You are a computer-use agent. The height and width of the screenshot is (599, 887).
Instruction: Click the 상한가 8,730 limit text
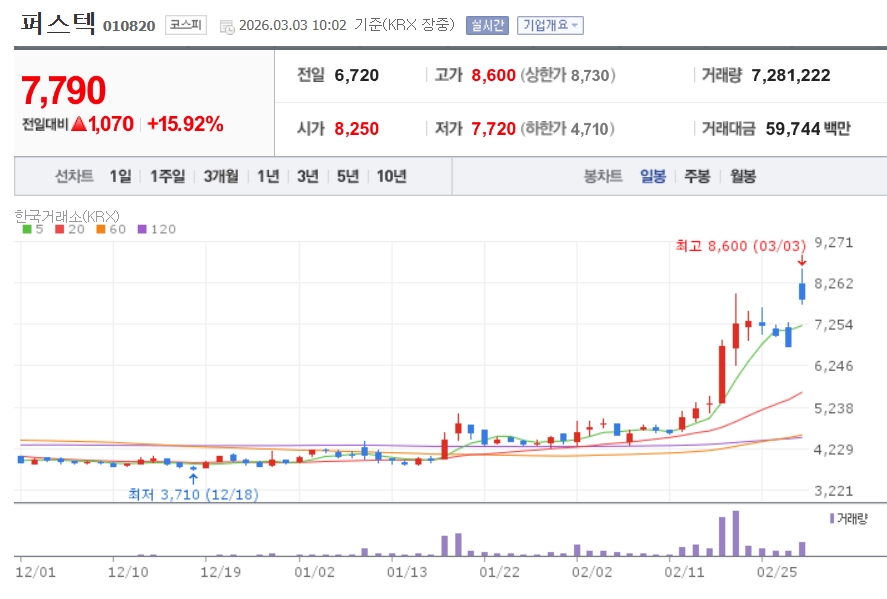(568, 75)
